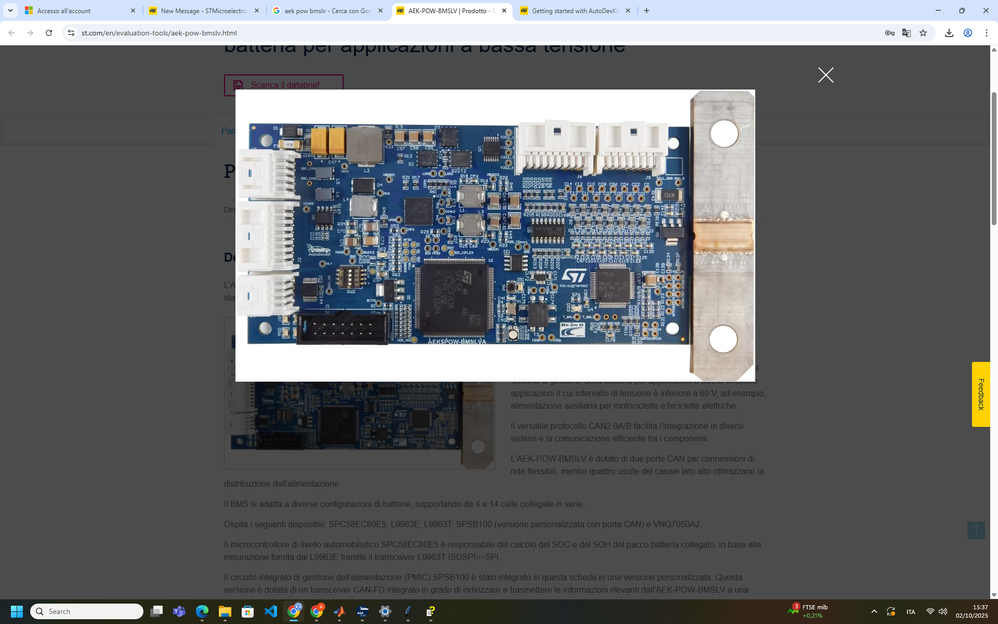Viewport: 998px width, 624px height.
Task: Open the speaker volume tray icon
Action: point(943,611)
